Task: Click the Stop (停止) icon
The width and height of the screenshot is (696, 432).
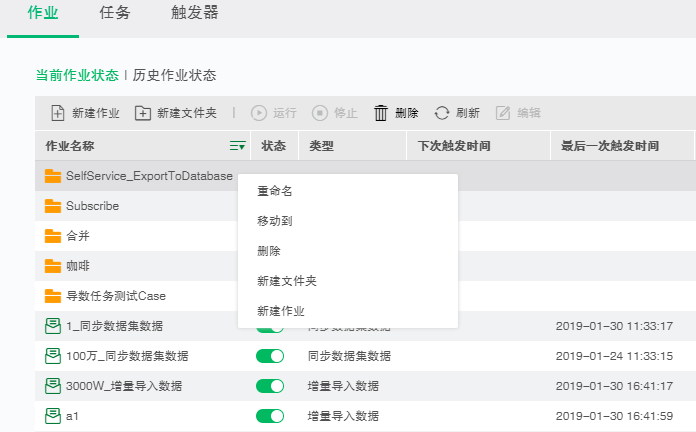Action: tap(320, 114)
